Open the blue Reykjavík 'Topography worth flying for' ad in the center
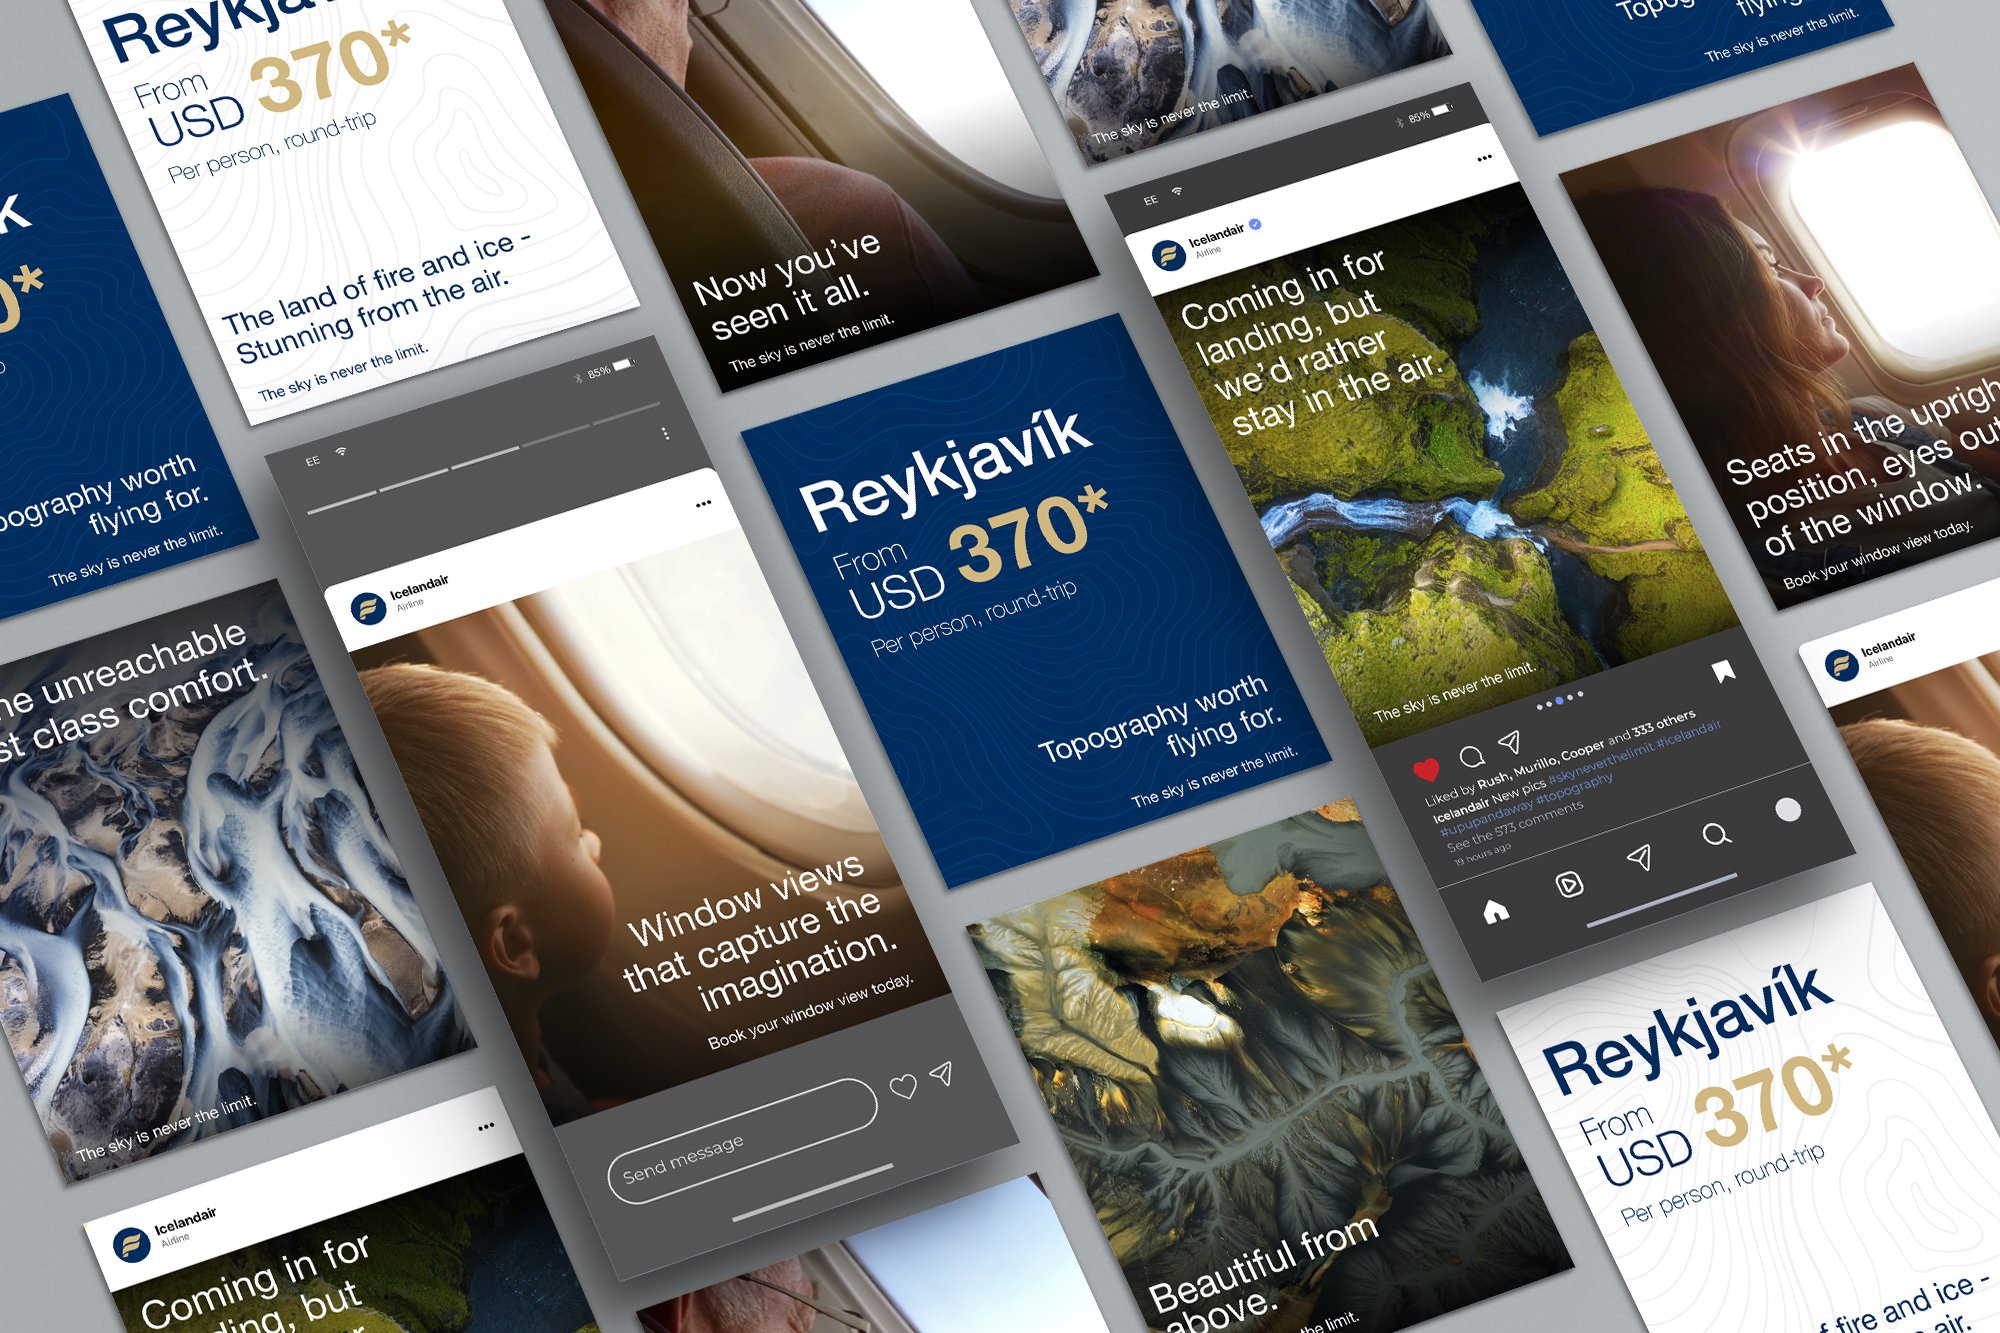This screenshot has width=2000, height=1333. (1035, 600)
